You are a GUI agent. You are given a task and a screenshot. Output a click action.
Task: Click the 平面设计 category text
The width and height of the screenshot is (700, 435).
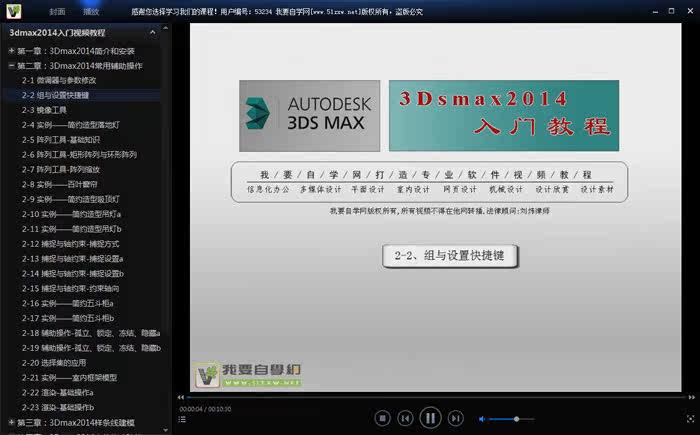(x=368, y=189)
